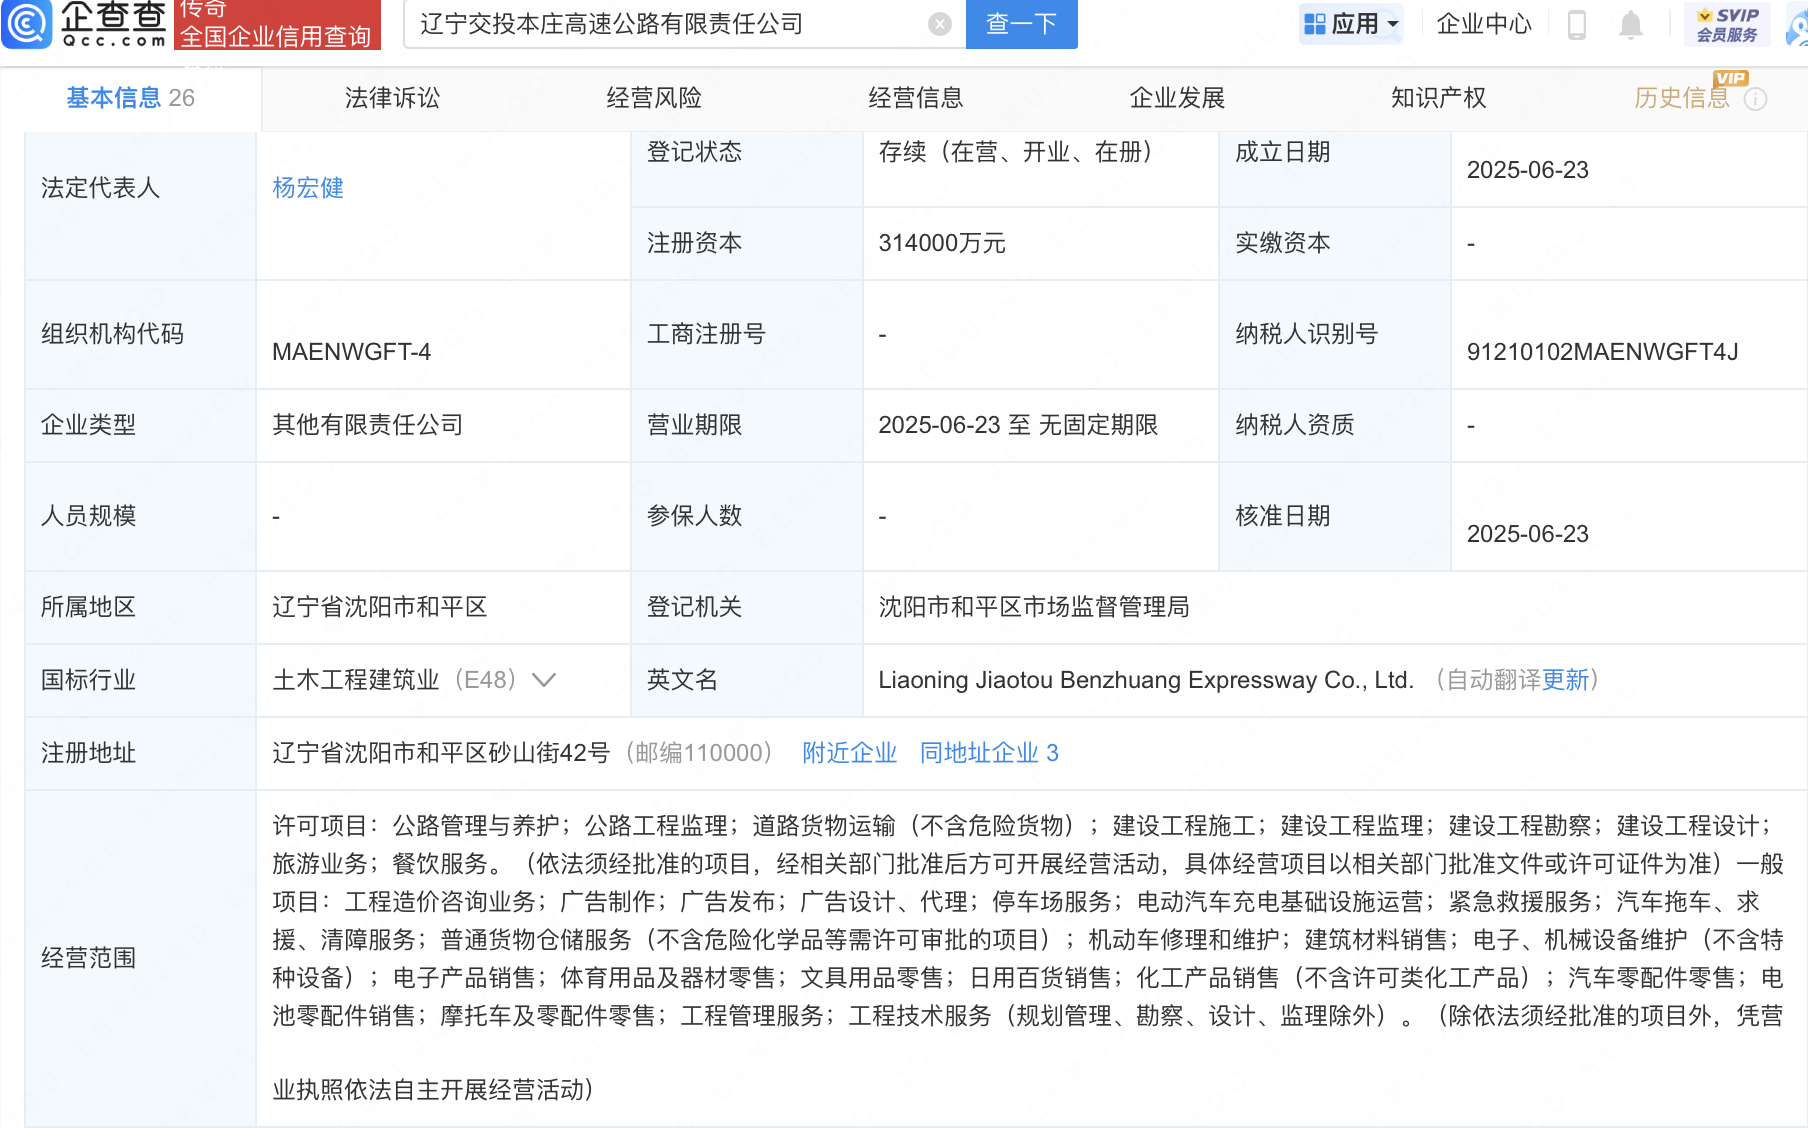The image size is (1808, 1128).
Task: Open 企业中心 link
Action: [1484, 24]
